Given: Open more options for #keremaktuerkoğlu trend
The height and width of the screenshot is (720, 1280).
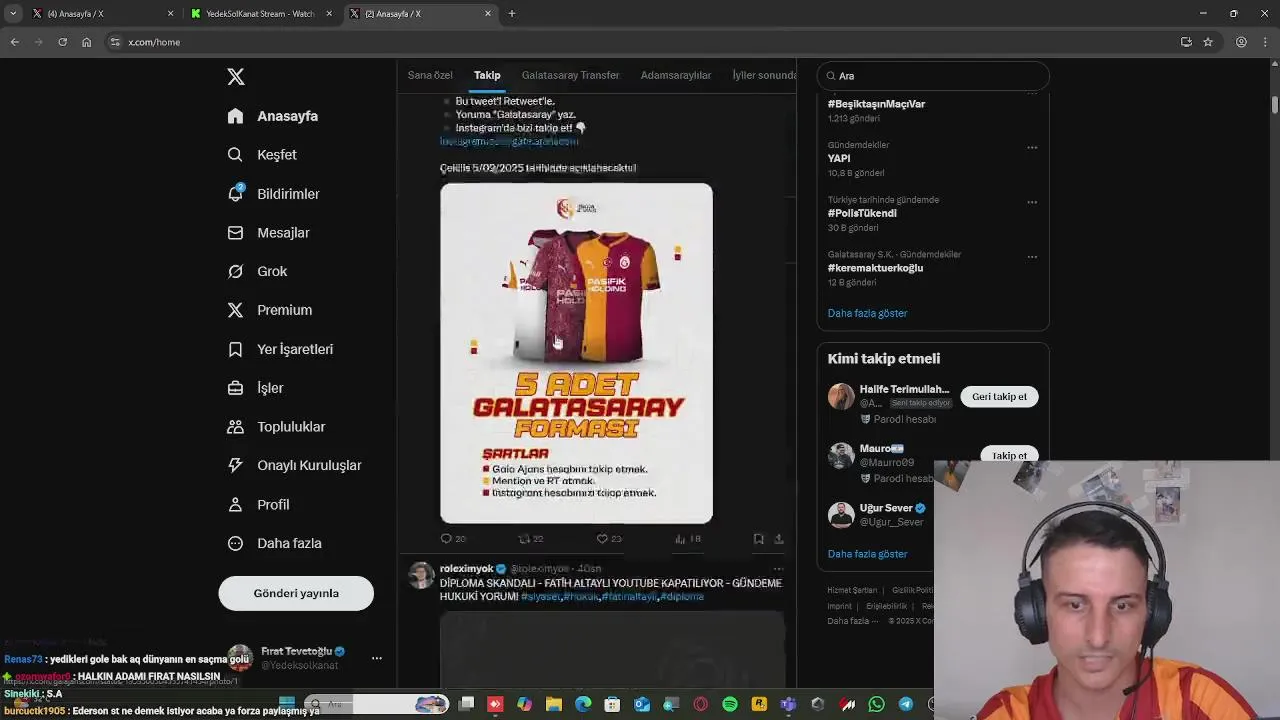Looking at the screenshot, I should 1032,257.
